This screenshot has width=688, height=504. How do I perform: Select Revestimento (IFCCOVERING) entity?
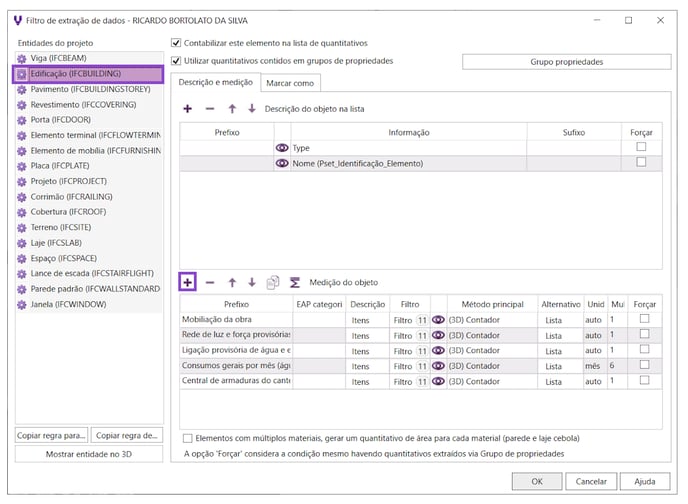coord(89,104)
